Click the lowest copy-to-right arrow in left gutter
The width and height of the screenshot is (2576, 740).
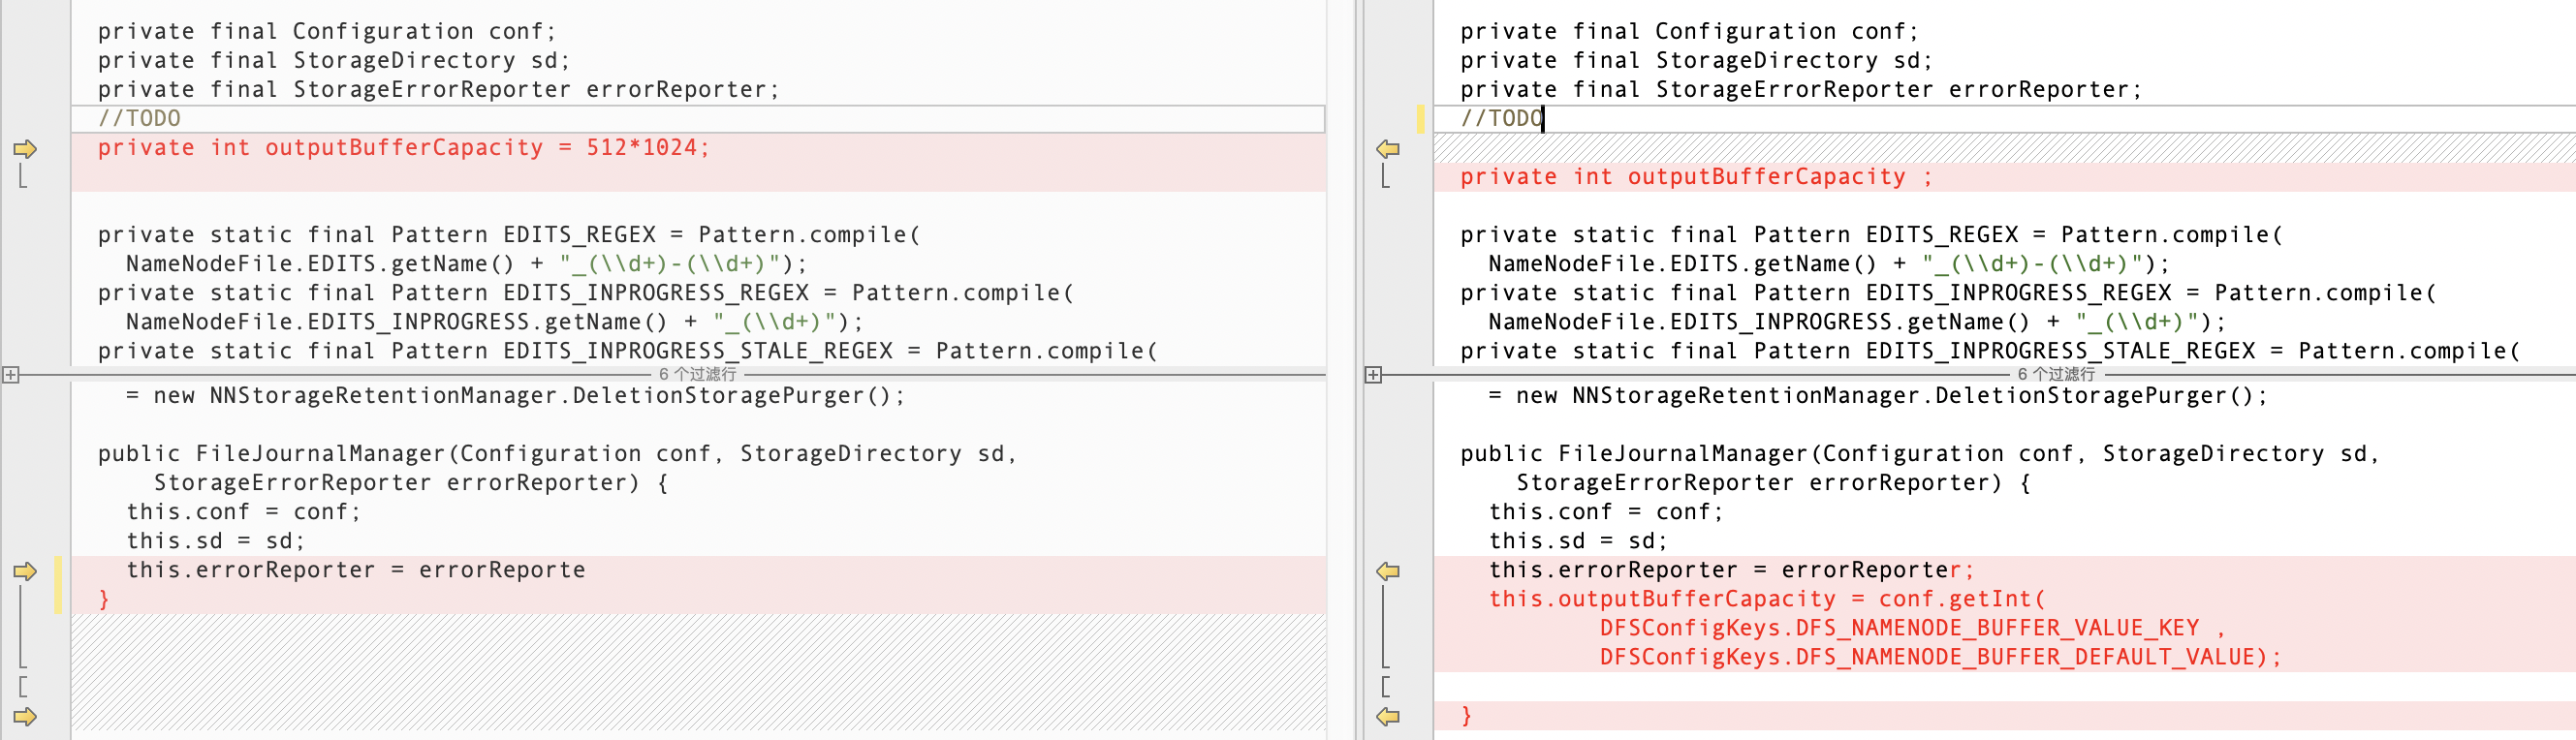(x=25, y=716)
